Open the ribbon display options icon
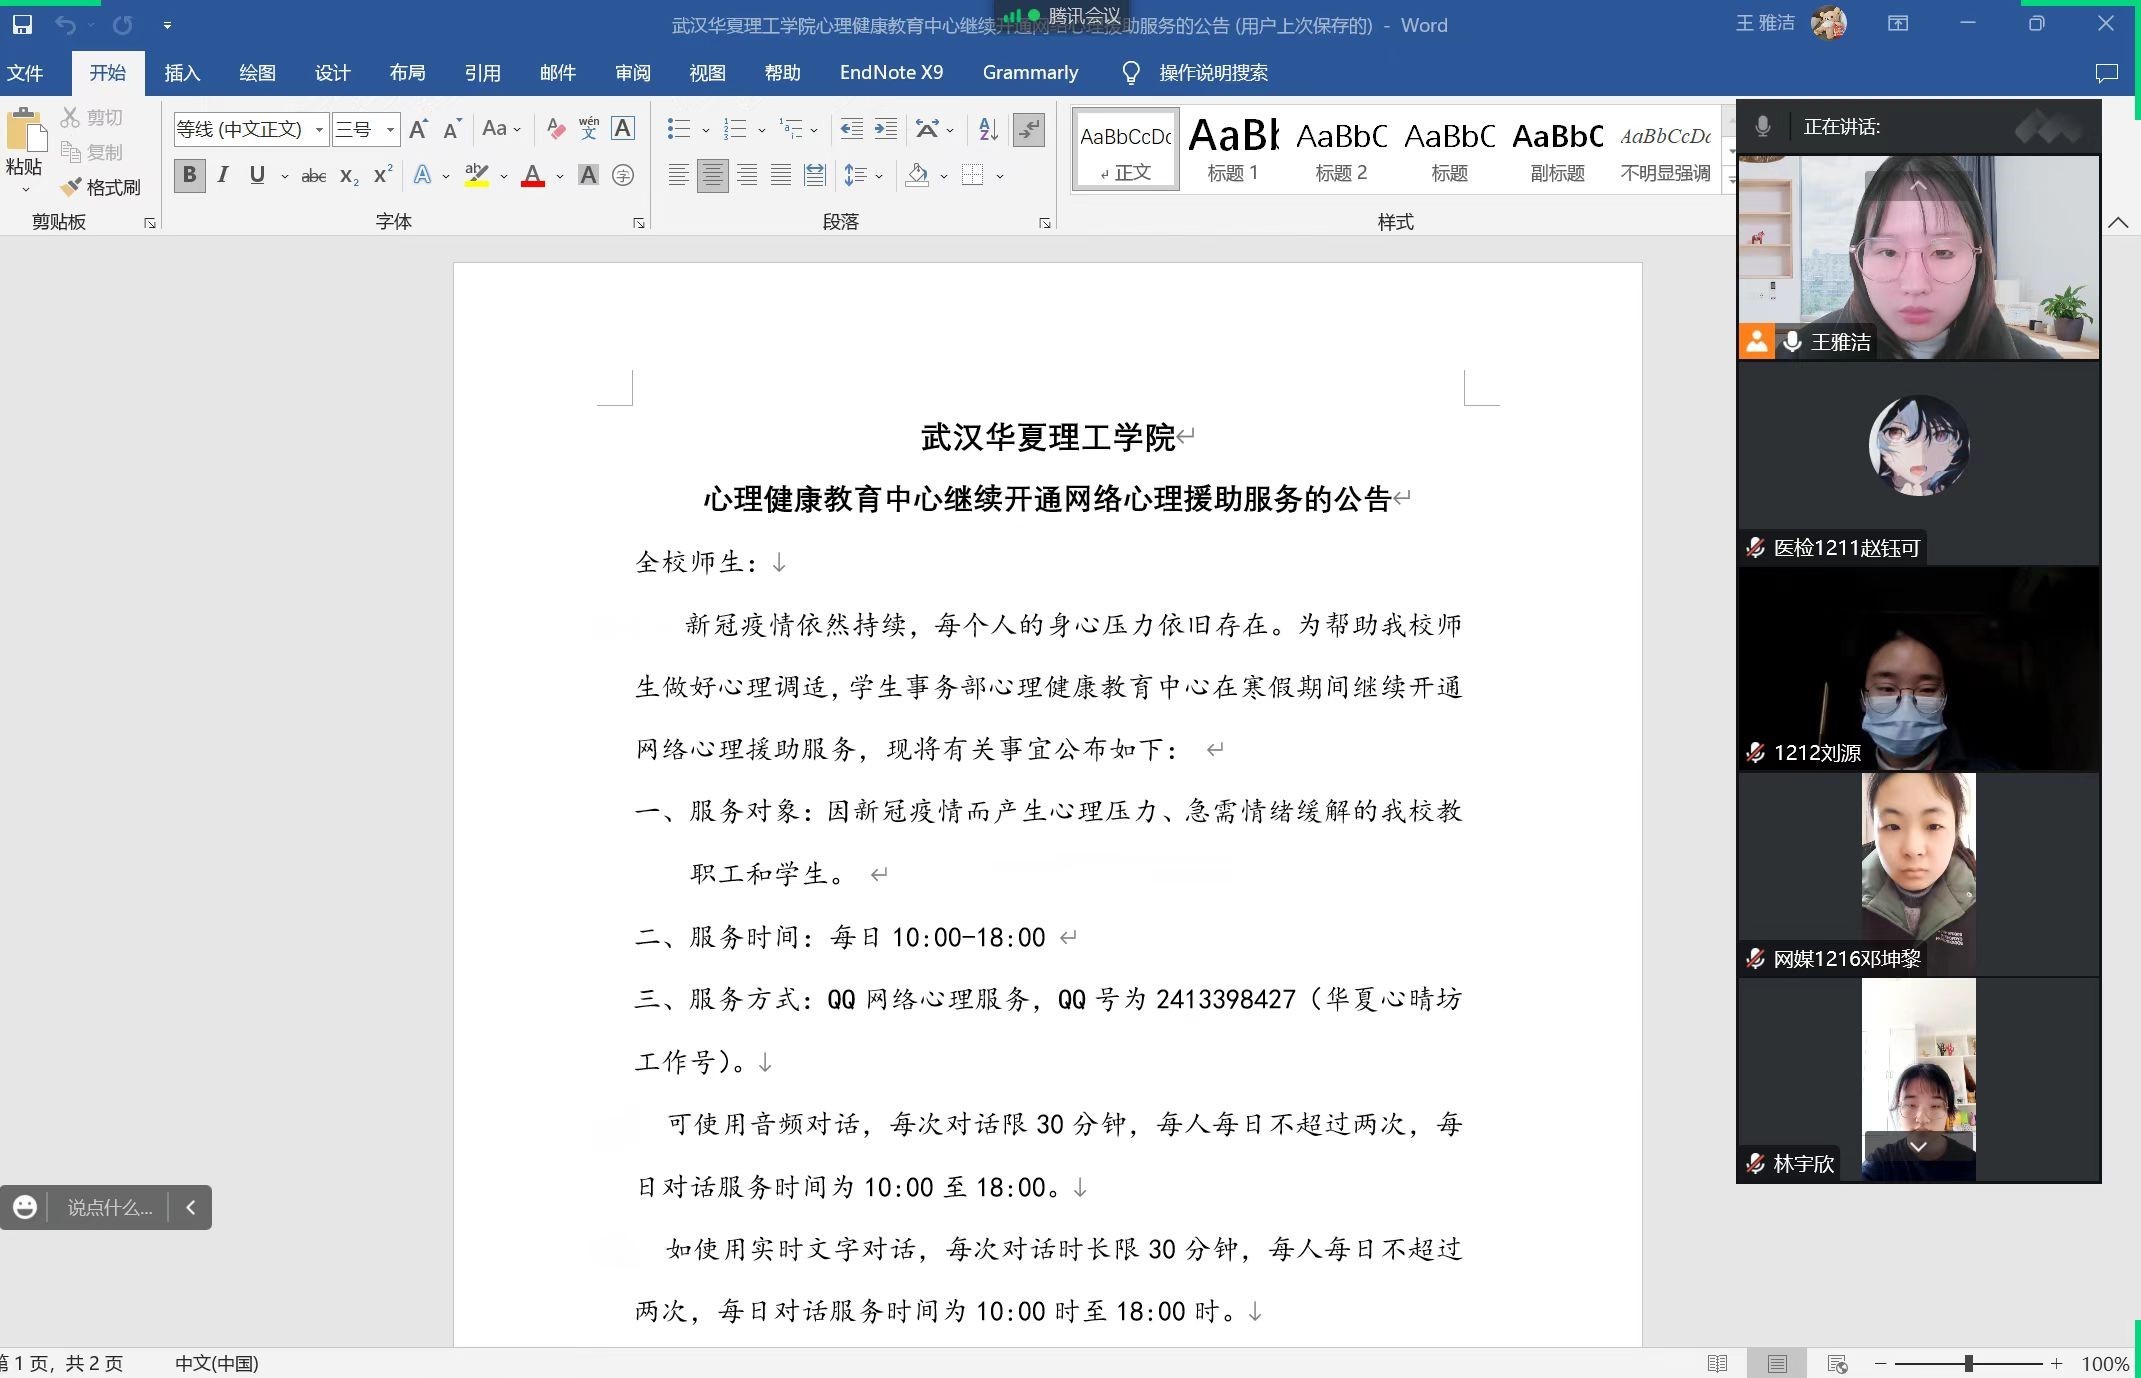 [1898, 24]
